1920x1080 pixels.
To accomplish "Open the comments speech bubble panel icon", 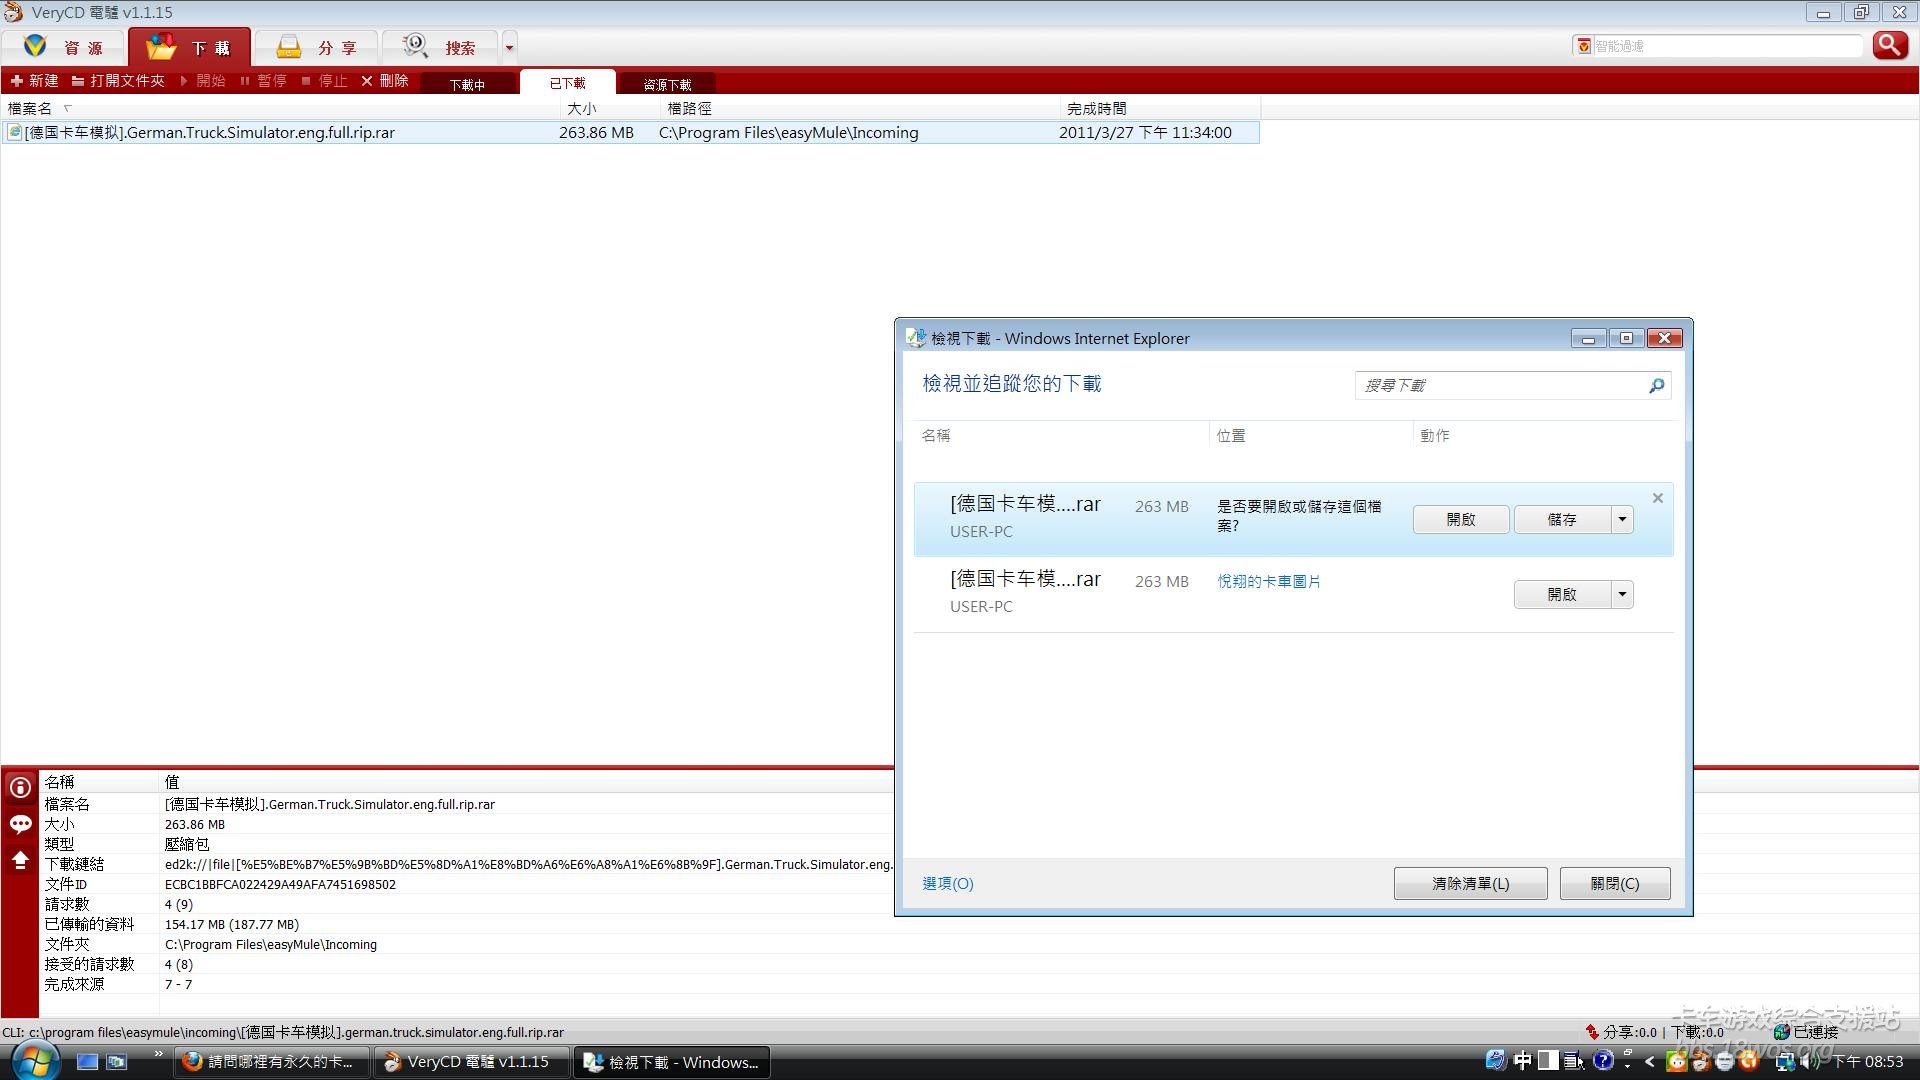I will coord(20,824).
